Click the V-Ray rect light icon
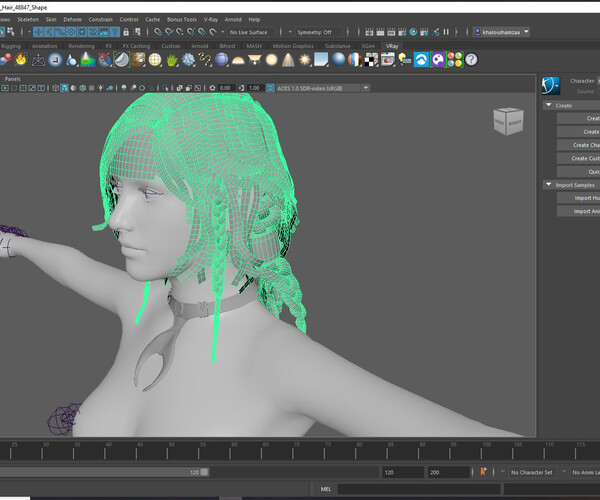Screen dimensions: 600x500 (254, 60)
